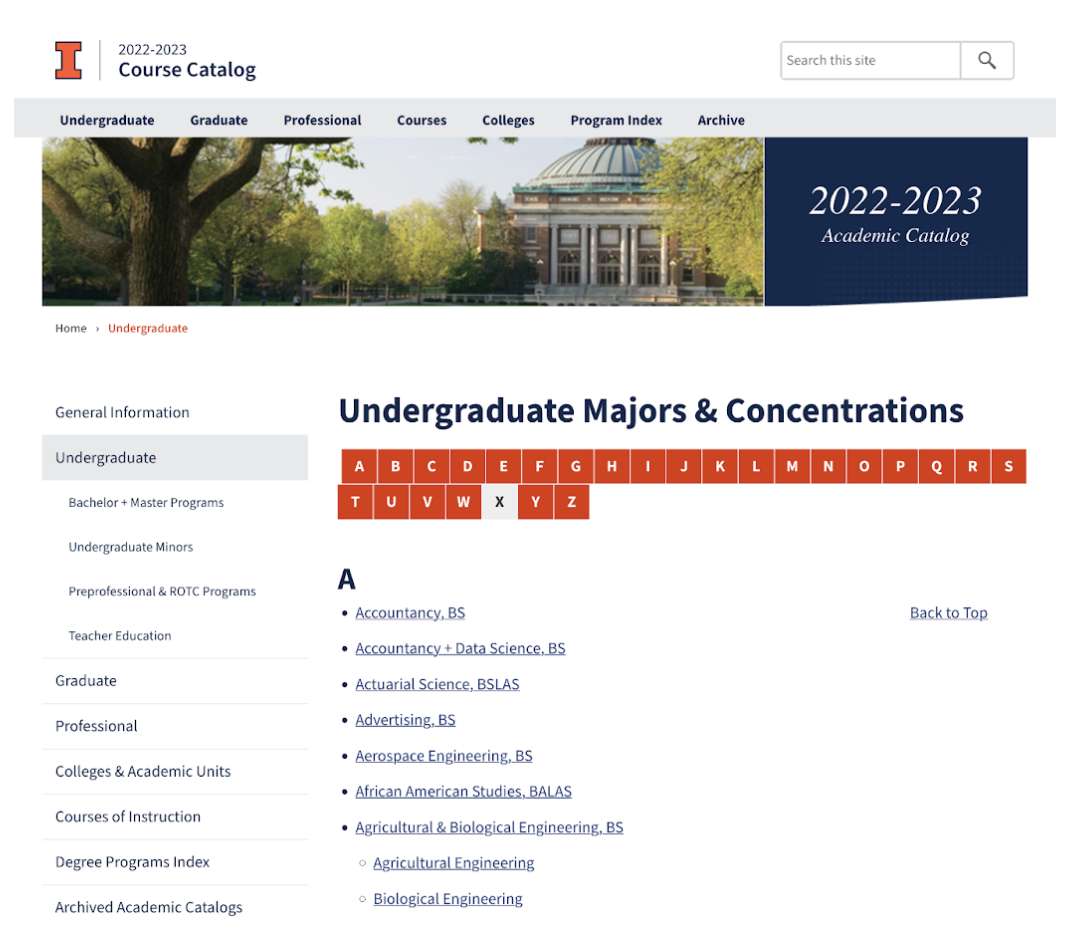Image resolution: width=1074 pixels, height=946 pixels.
Task: Open Courses of Instruction sidebar link
Action: 127,817
